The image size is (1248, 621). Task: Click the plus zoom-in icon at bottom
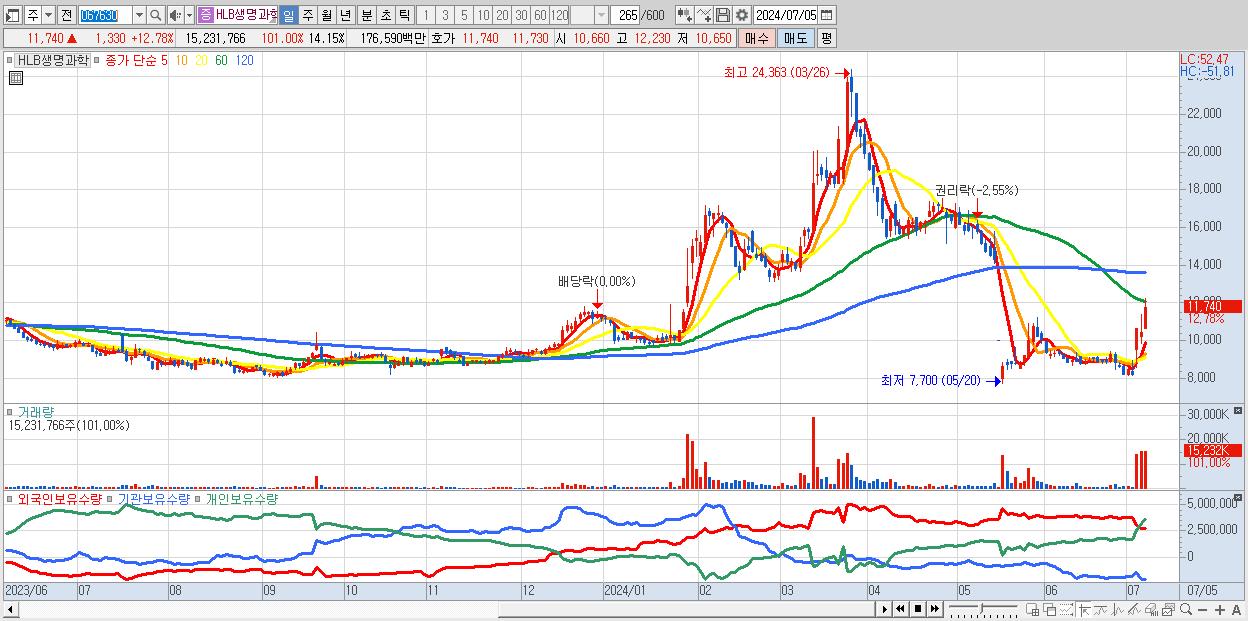(1220, 610)
